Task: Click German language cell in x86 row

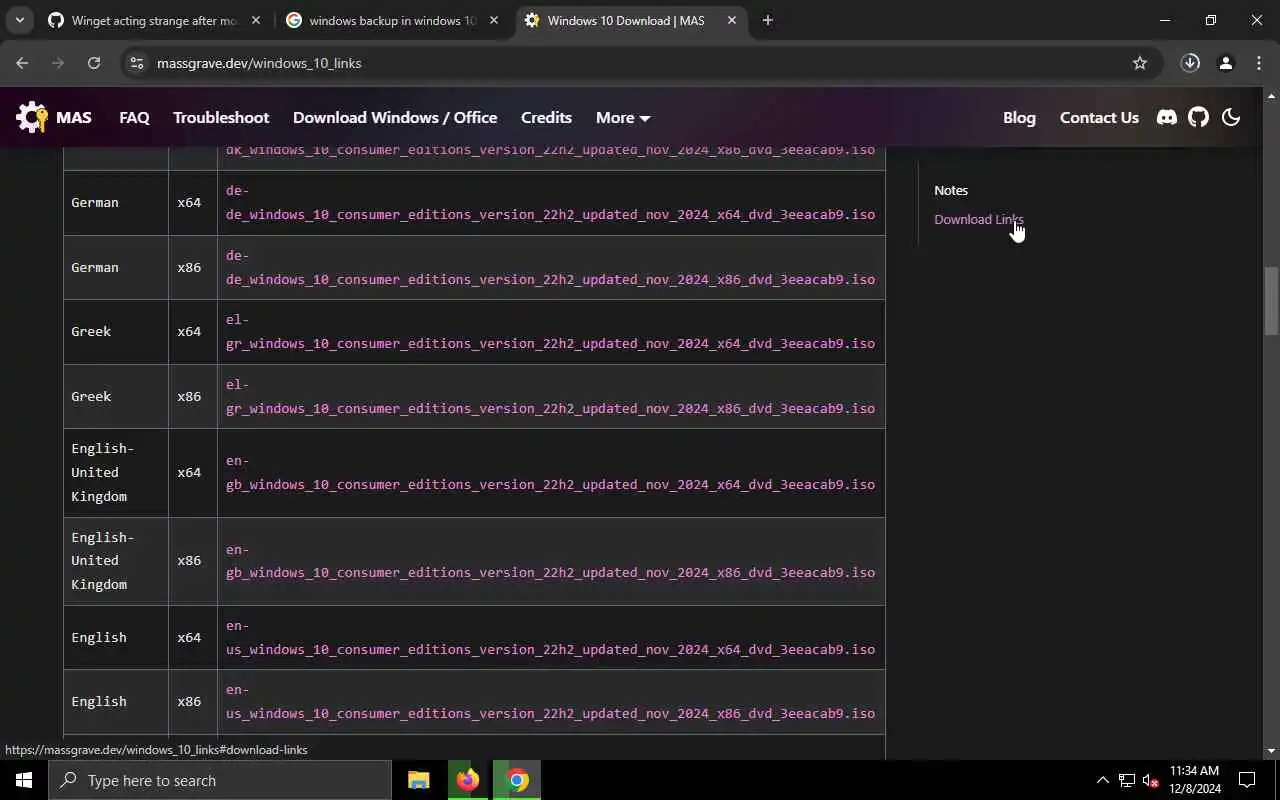Action: click(116, 267)
